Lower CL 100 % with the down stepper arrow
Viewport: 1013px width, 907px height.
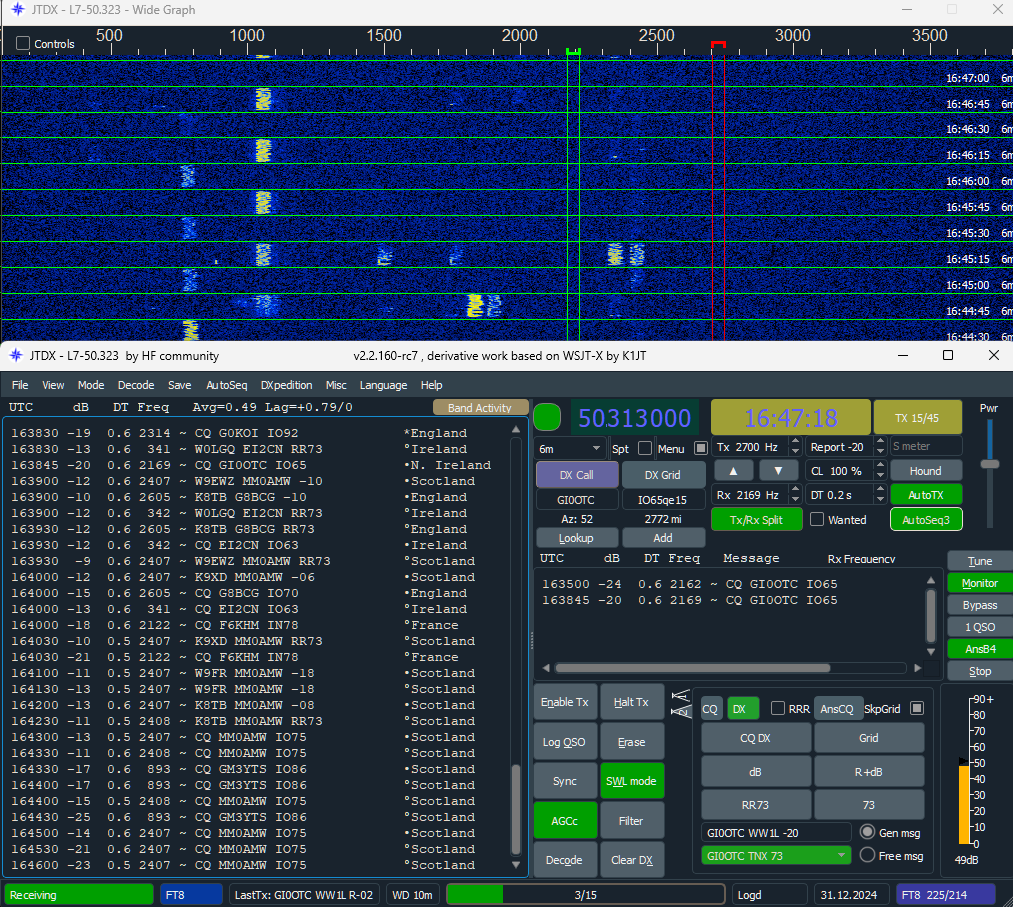click(880, 475)
